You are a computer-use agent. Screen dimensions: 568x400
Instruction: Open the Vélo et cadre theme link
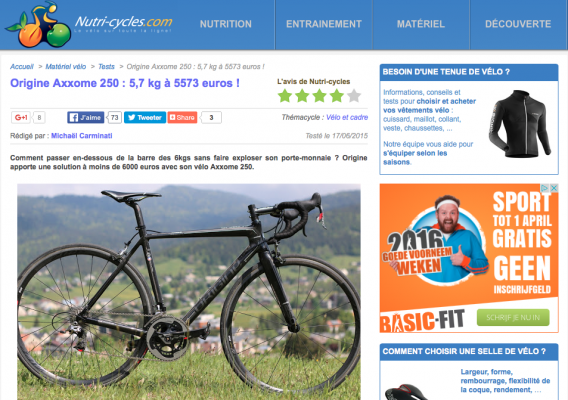click(x=347, y=117)
